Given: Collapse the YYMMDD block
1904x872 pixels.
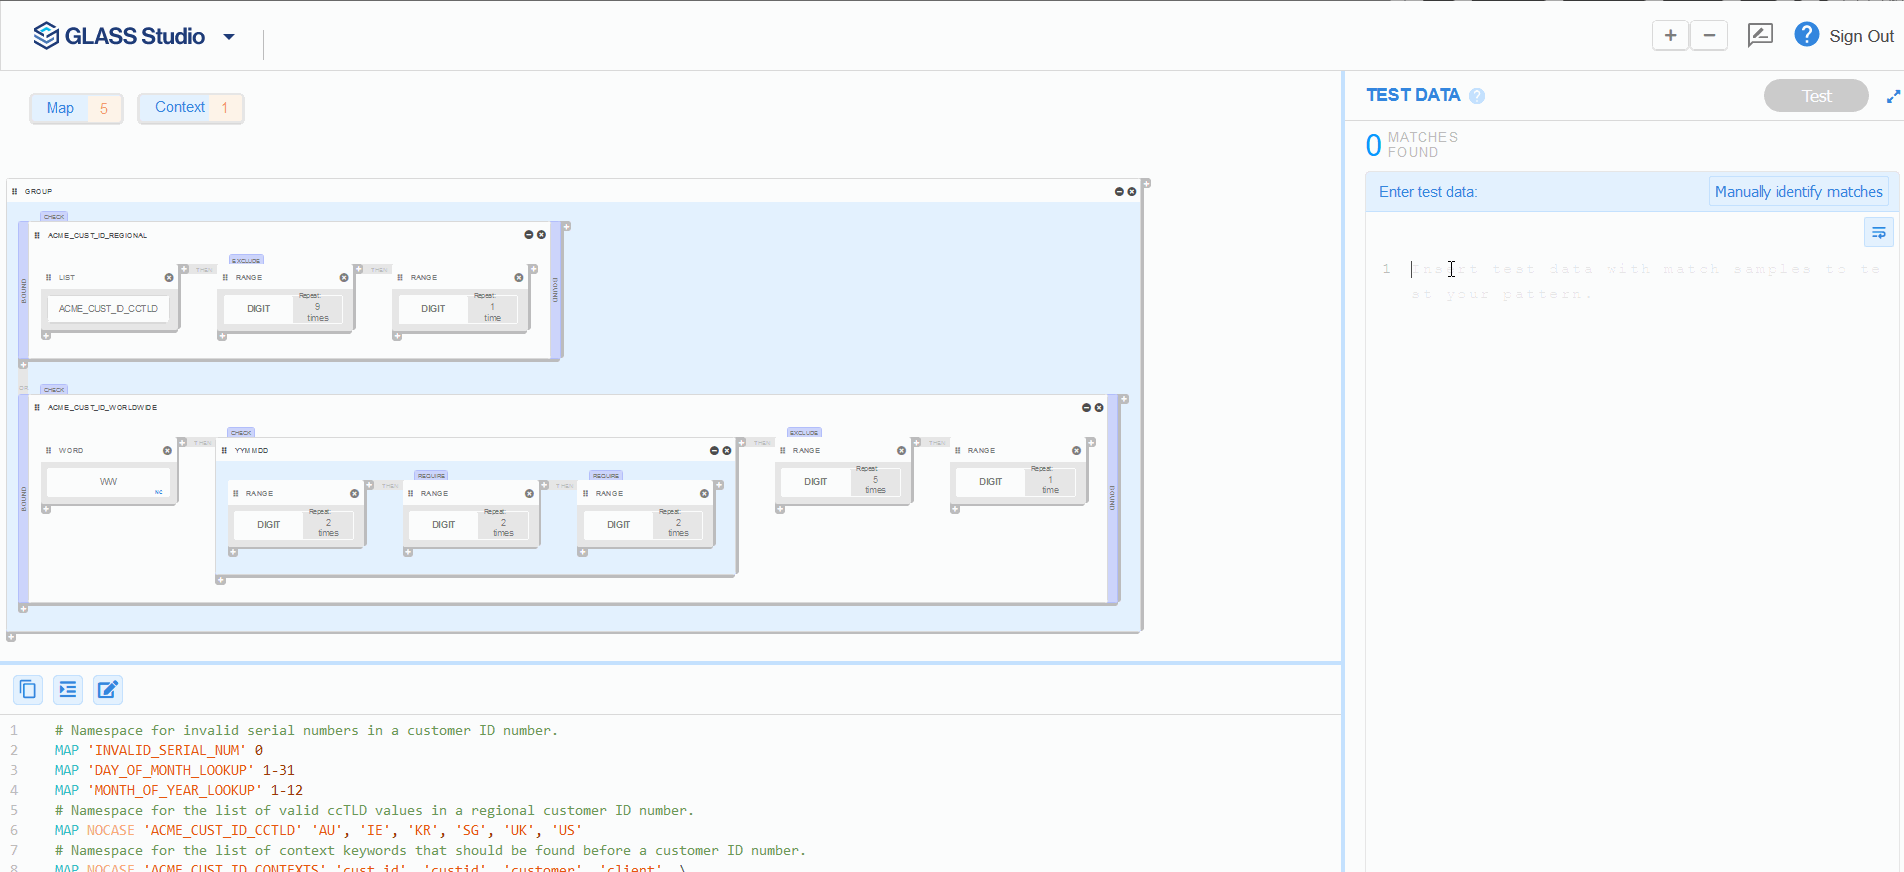Looking at the screenshot, I should click(714, 451).
